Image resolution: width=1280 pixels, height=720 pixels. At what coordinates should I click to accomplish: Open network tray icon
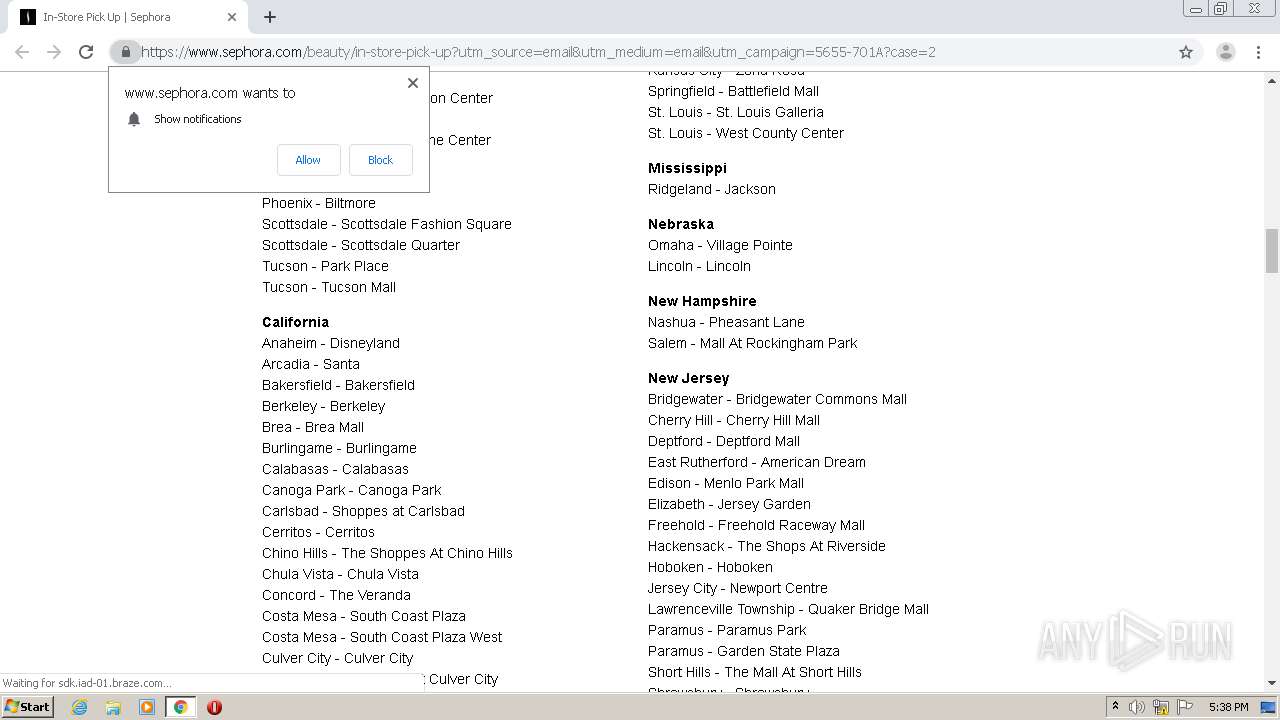coord(1160,707)
